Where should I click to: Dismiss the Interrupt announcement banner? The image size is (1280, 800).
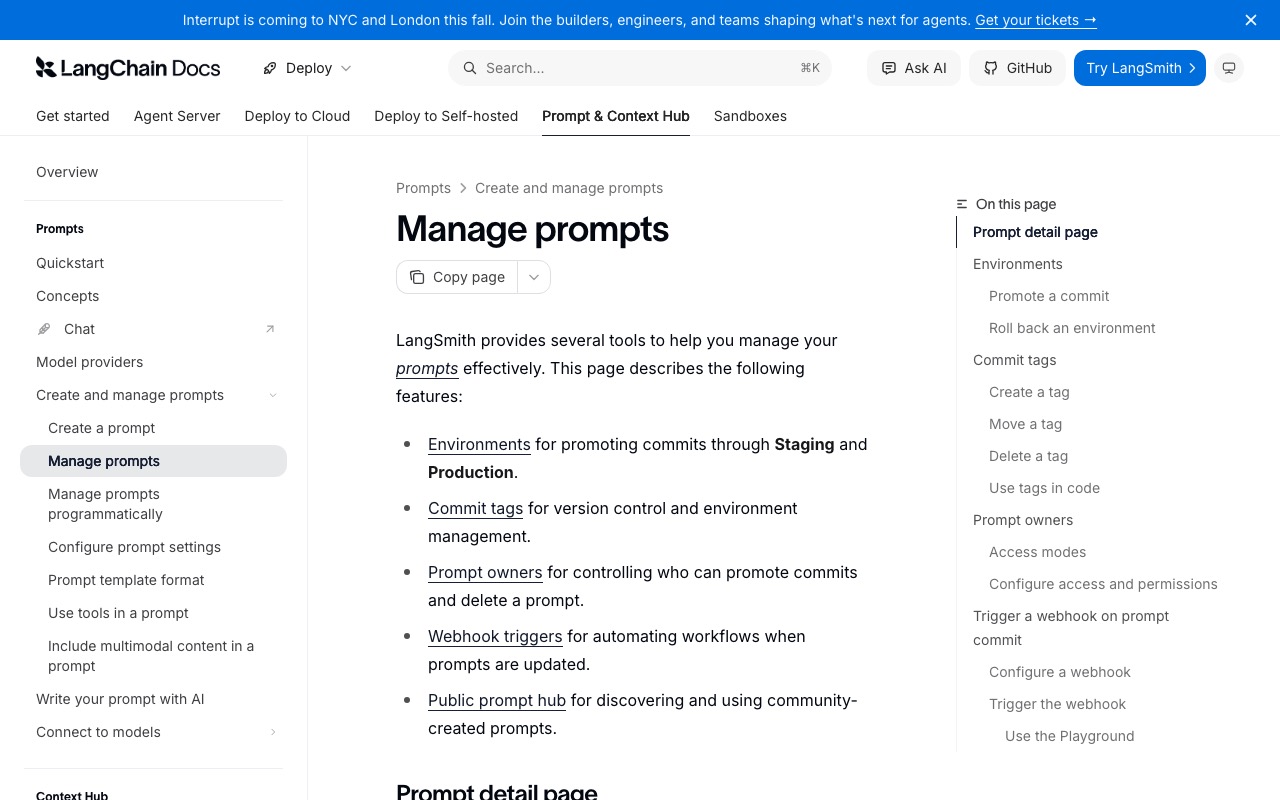tap(1251, 20)
